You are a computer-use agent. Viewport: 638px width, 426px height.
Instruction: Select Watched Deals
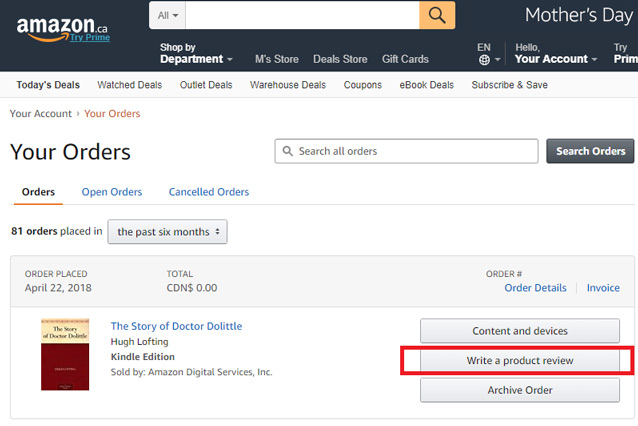pyautogui.click(x=129, y=85)
